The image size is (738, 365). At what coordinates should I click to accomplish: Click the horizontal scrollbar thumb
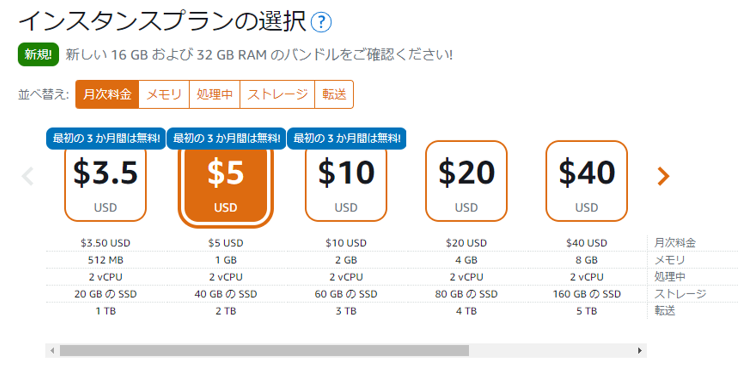tap(264, 350)
